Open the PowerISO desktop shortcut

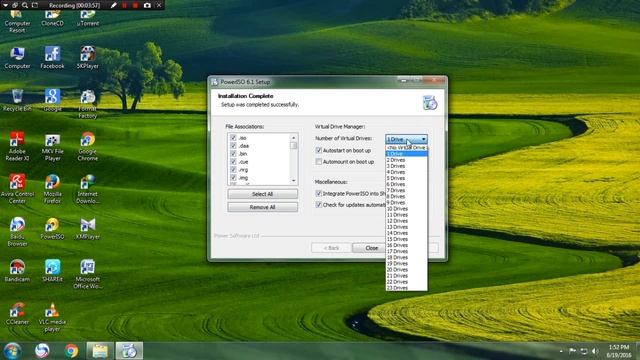coord(53,229)
